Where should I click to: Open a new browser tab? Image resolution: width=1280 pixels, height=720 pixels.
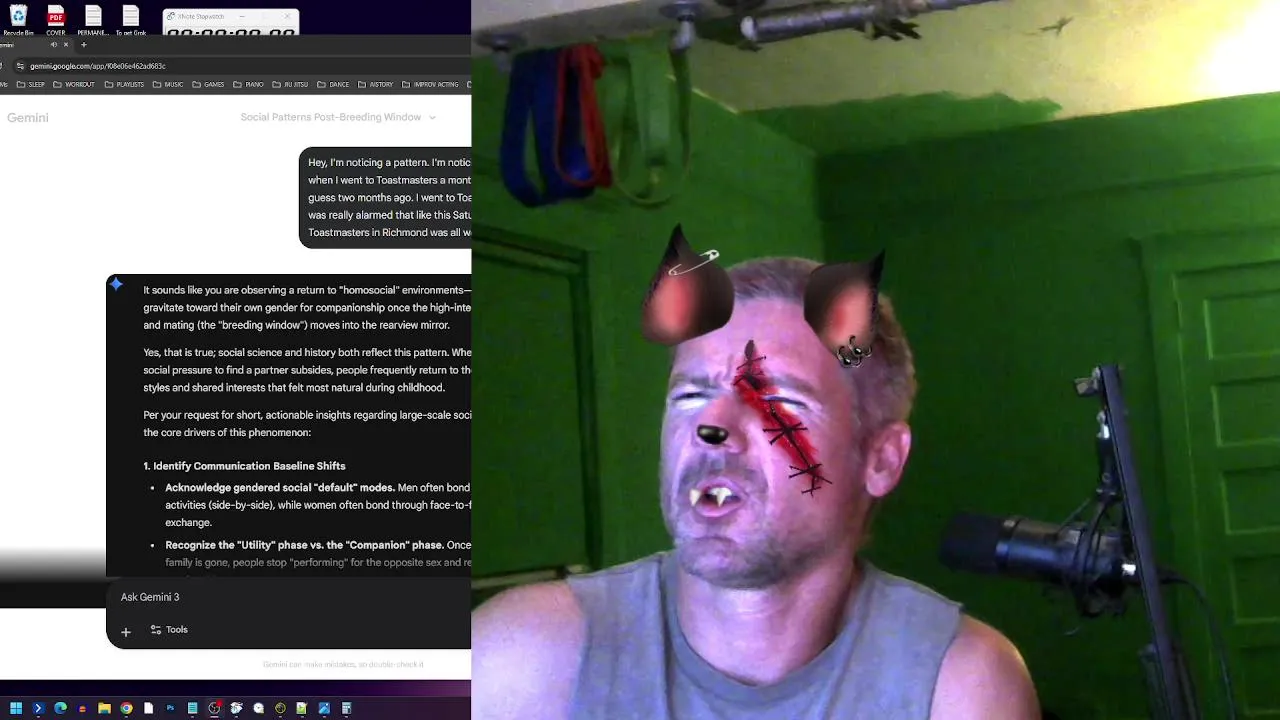tap(84, 44)
